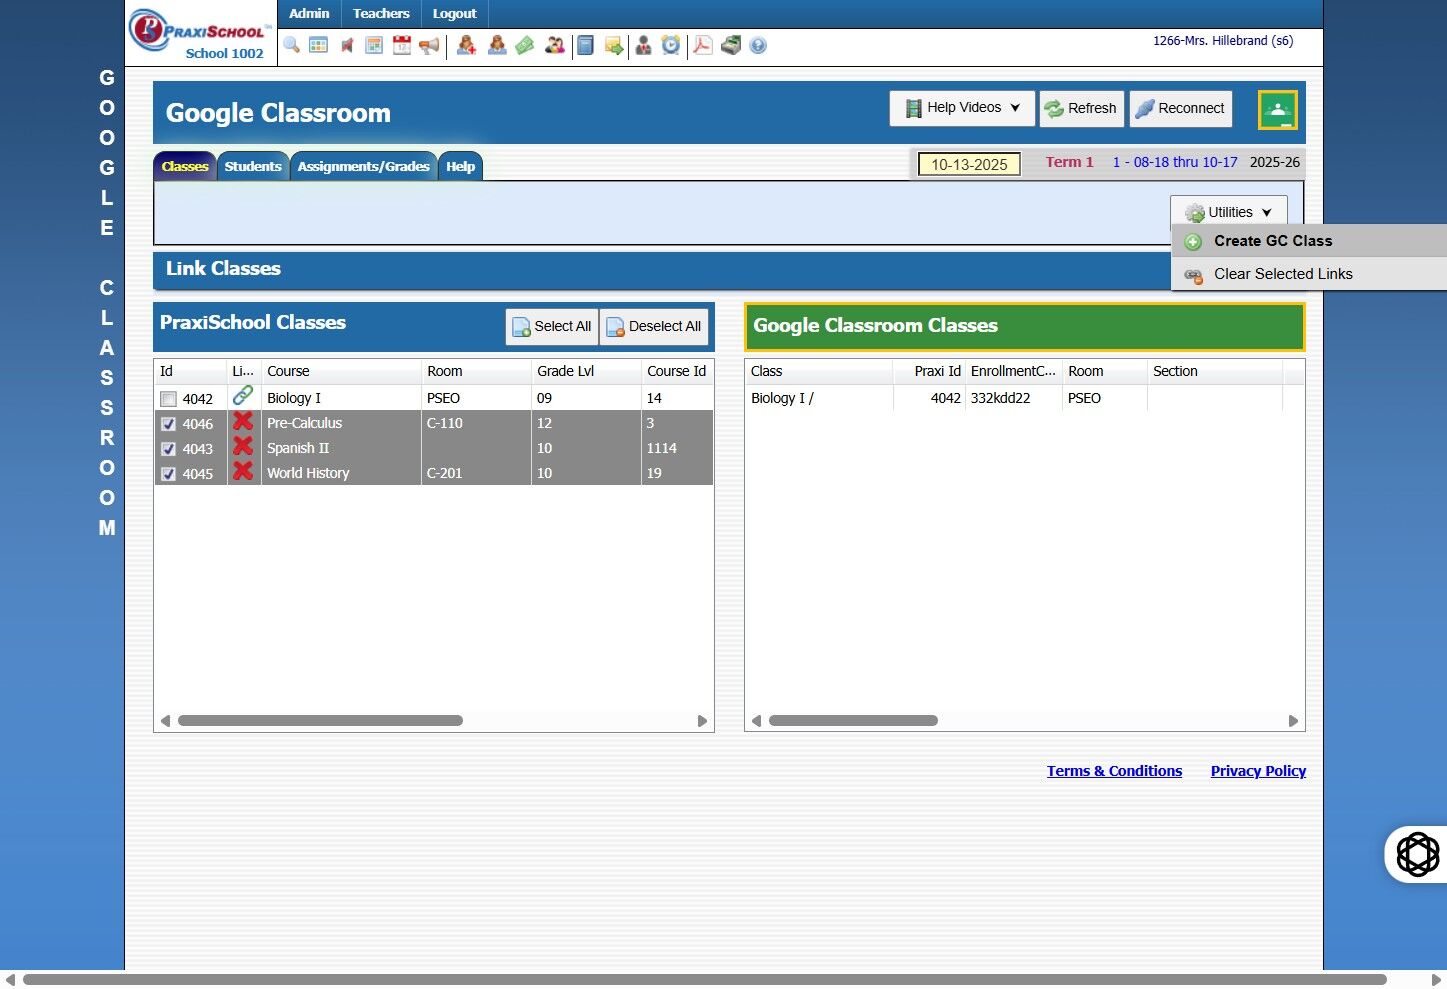Image resolution: width=1447 pixels, height=989 pixels.
Task: Open the Teachers menu
Action: click(381, 13)
